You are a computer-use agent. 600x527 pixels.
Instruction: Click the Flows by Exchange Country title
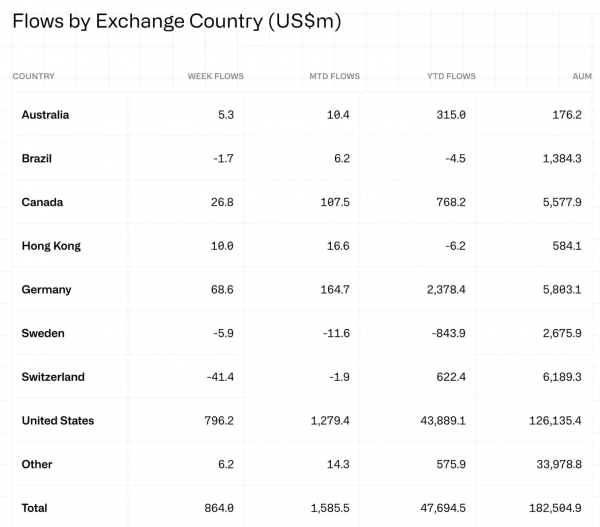tap(177, 21)
